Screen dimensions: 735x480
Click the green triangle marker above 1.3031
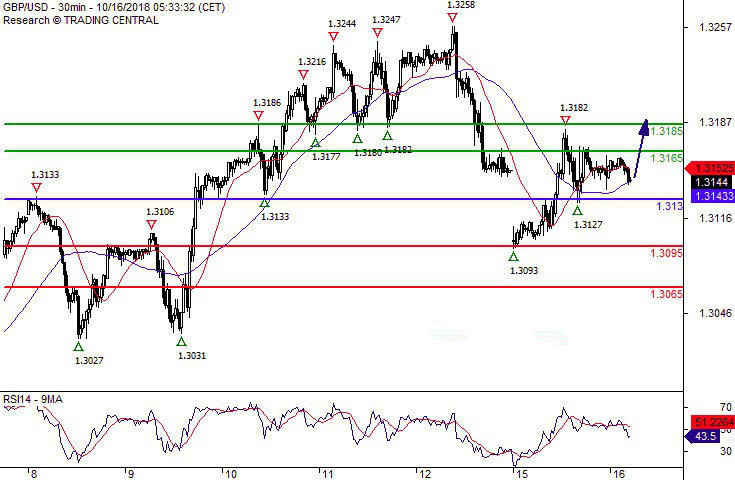(x=181, y=342)
